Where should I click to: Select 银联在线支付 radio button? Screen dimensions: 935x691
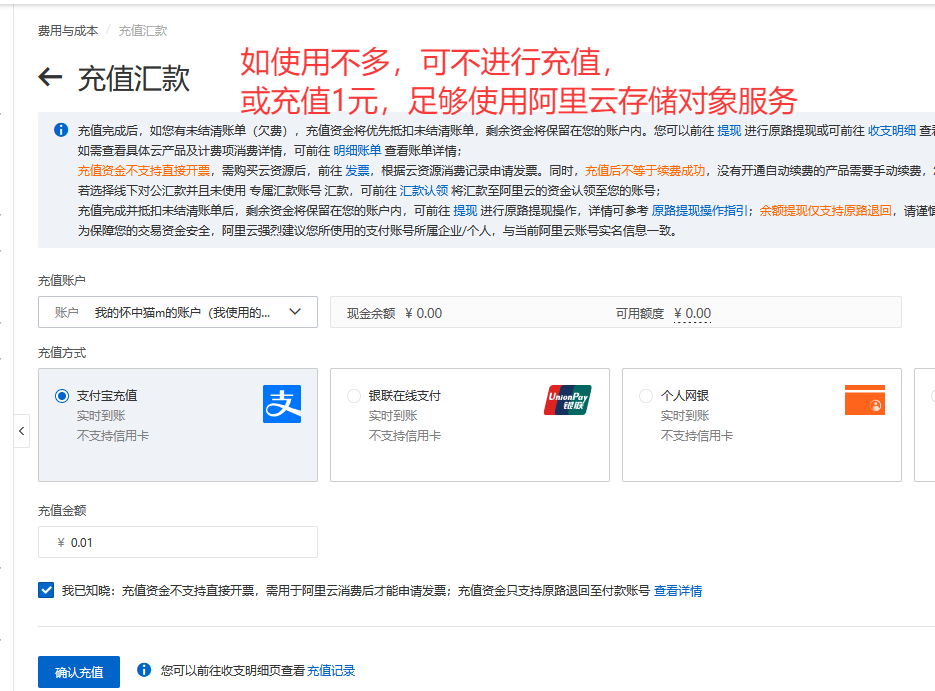(x=354, y=396)
